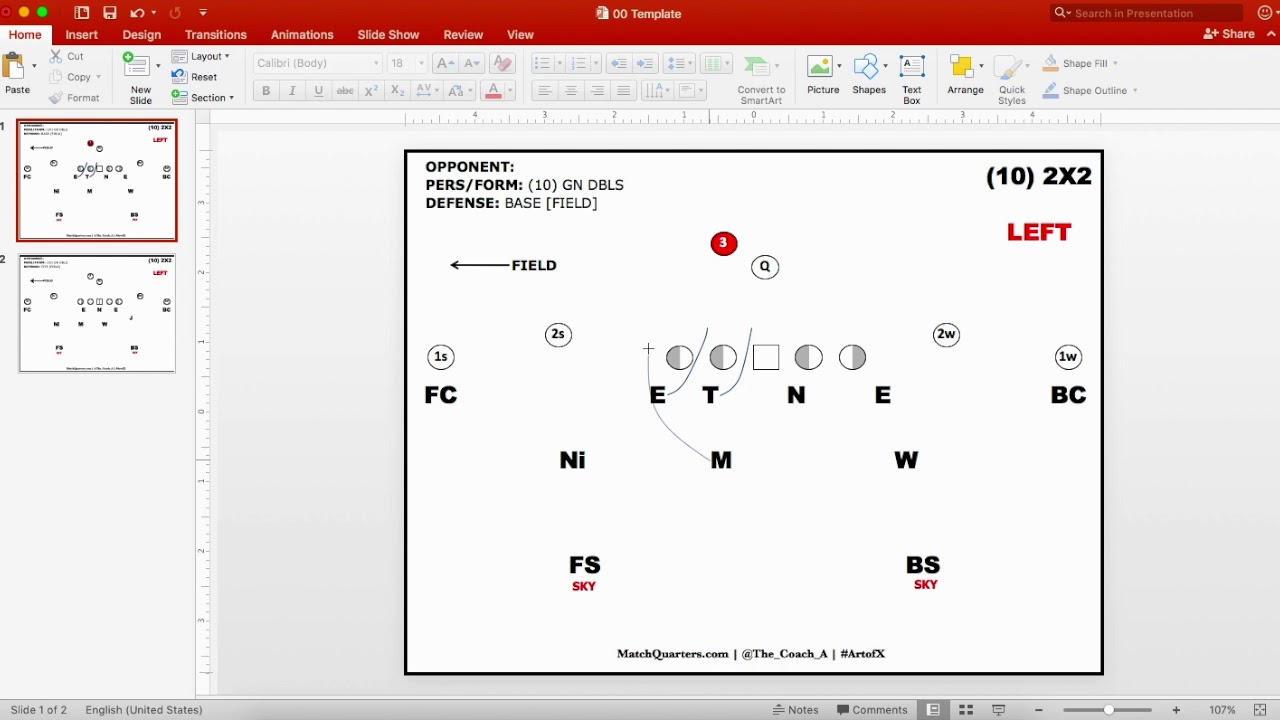Image resolution: width=1280 pixels, height=720 pixels.
Task: Toggle Strikethrough formatting
Action: click(x=345, y=90)
